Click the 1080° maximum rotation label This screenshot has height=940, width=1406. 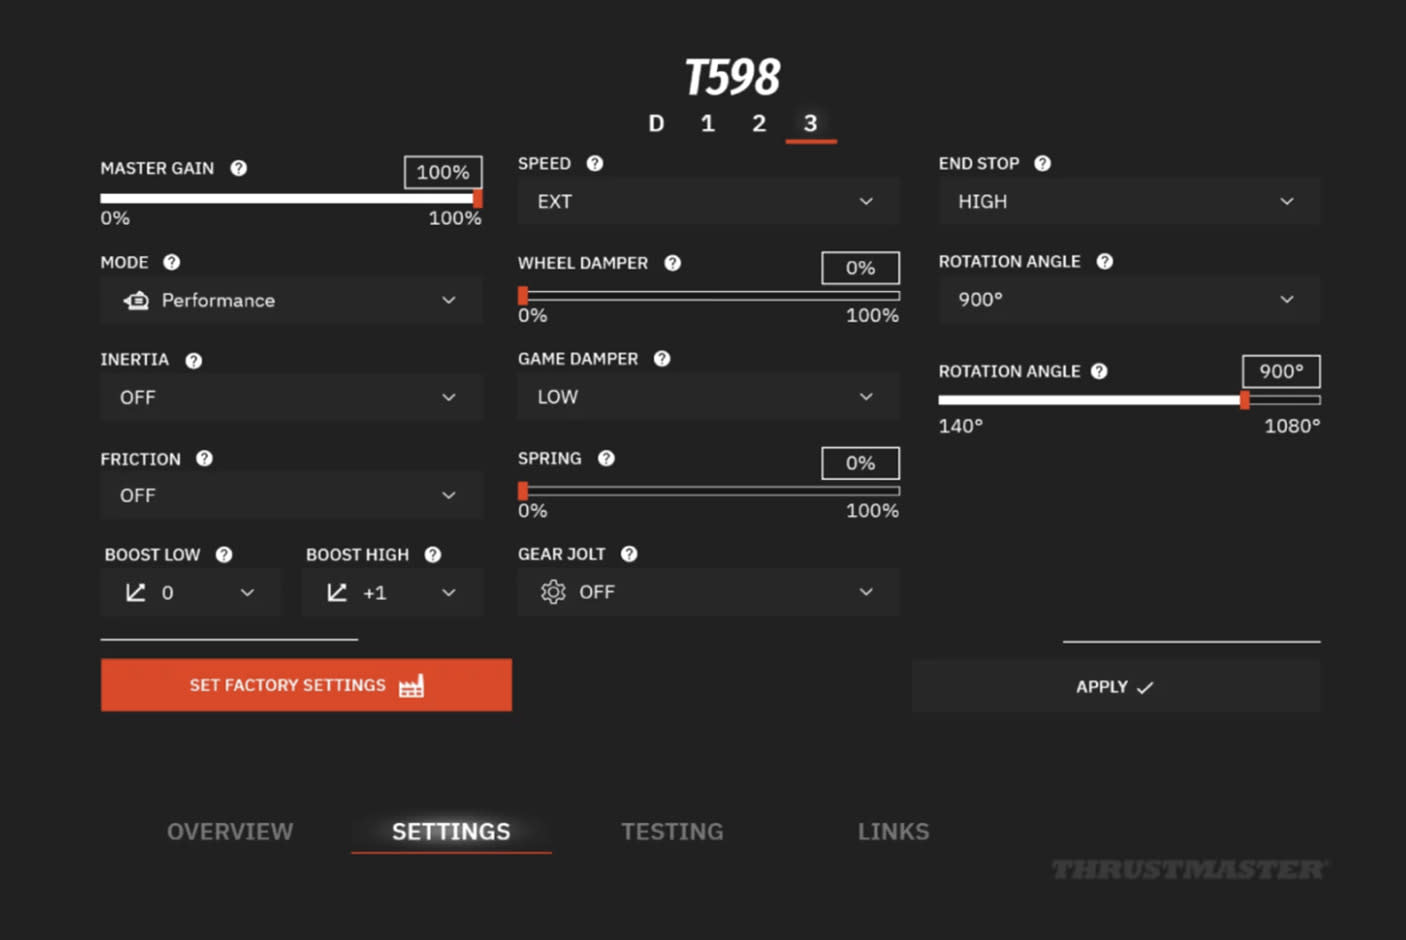click(1292, 426)
